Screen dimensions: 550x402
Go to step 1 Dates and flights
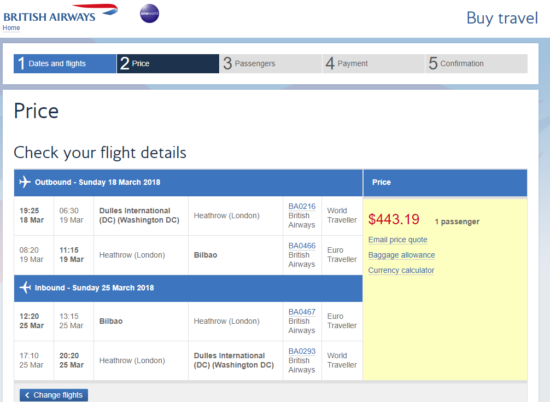tap(65, 63)
